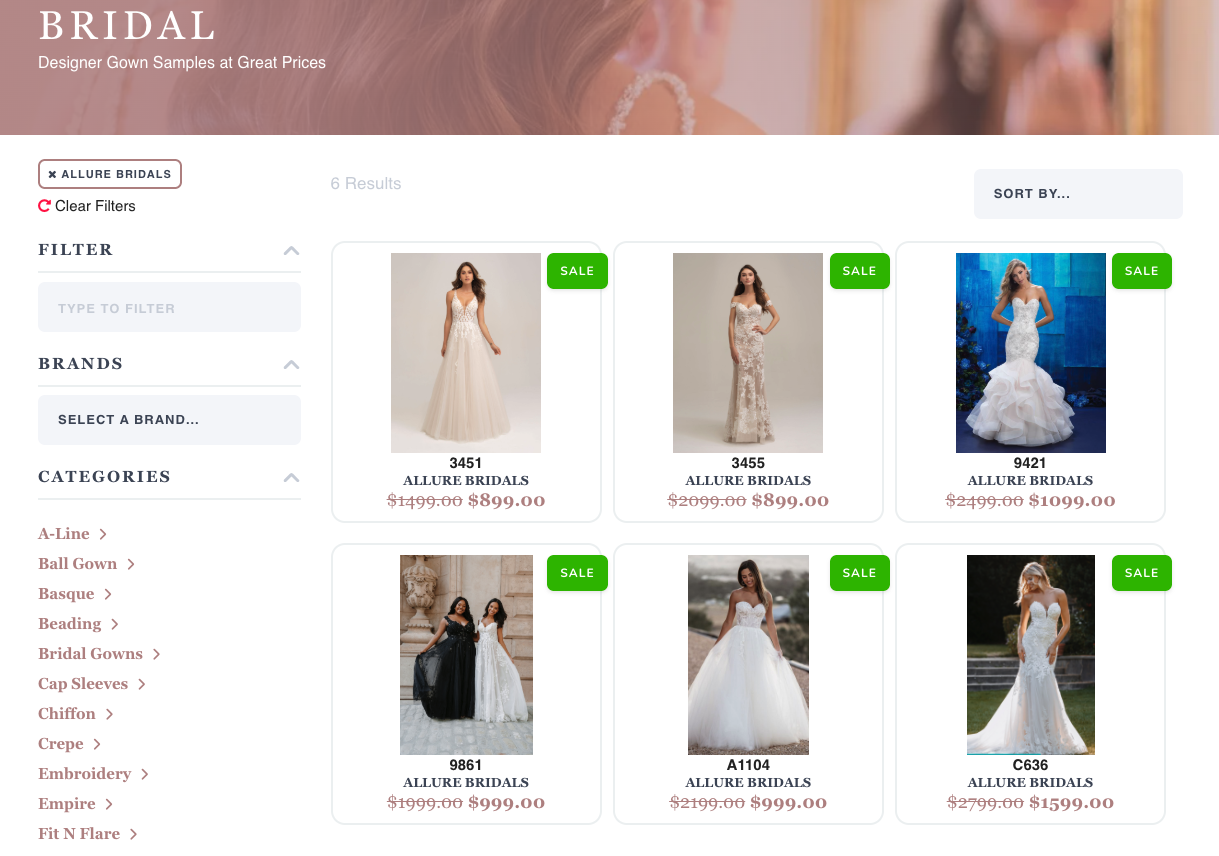Screen dimensions: 1219x856
Task: Click the $1099.00 sale price
Action: point(1072,500)
